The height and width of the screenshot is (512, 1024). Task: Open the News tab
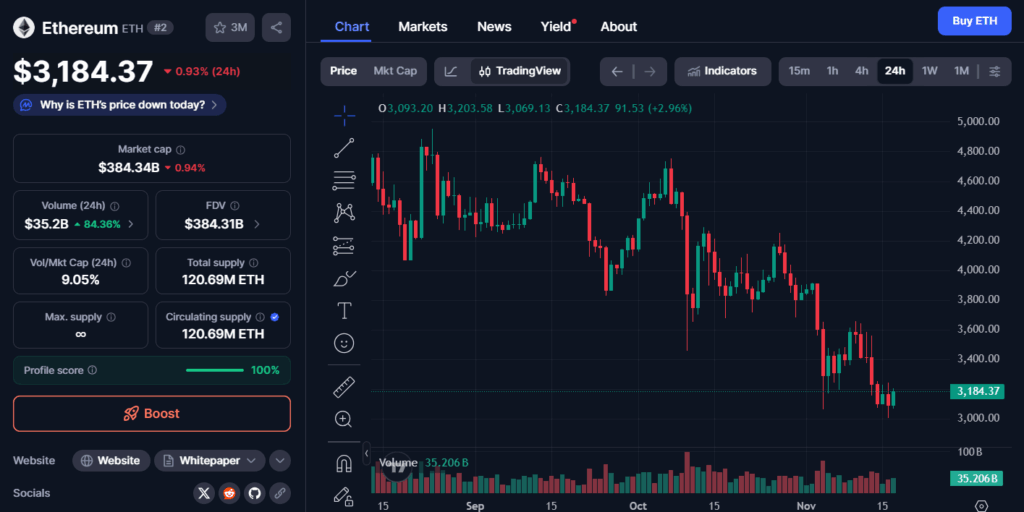(494, 27)
